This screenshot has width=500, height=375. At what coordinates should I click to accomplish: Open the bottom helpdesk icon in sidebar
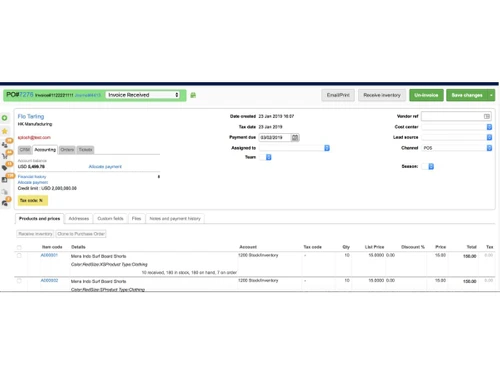click(x=5, y=203)
